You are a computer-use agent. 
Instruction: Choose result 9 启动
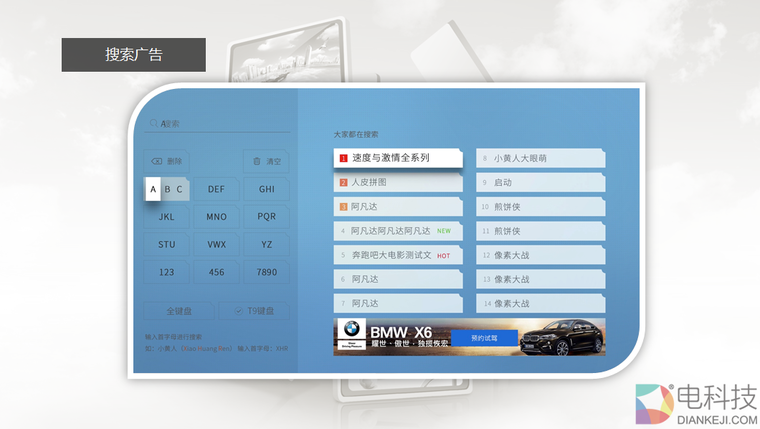point(541,183)
